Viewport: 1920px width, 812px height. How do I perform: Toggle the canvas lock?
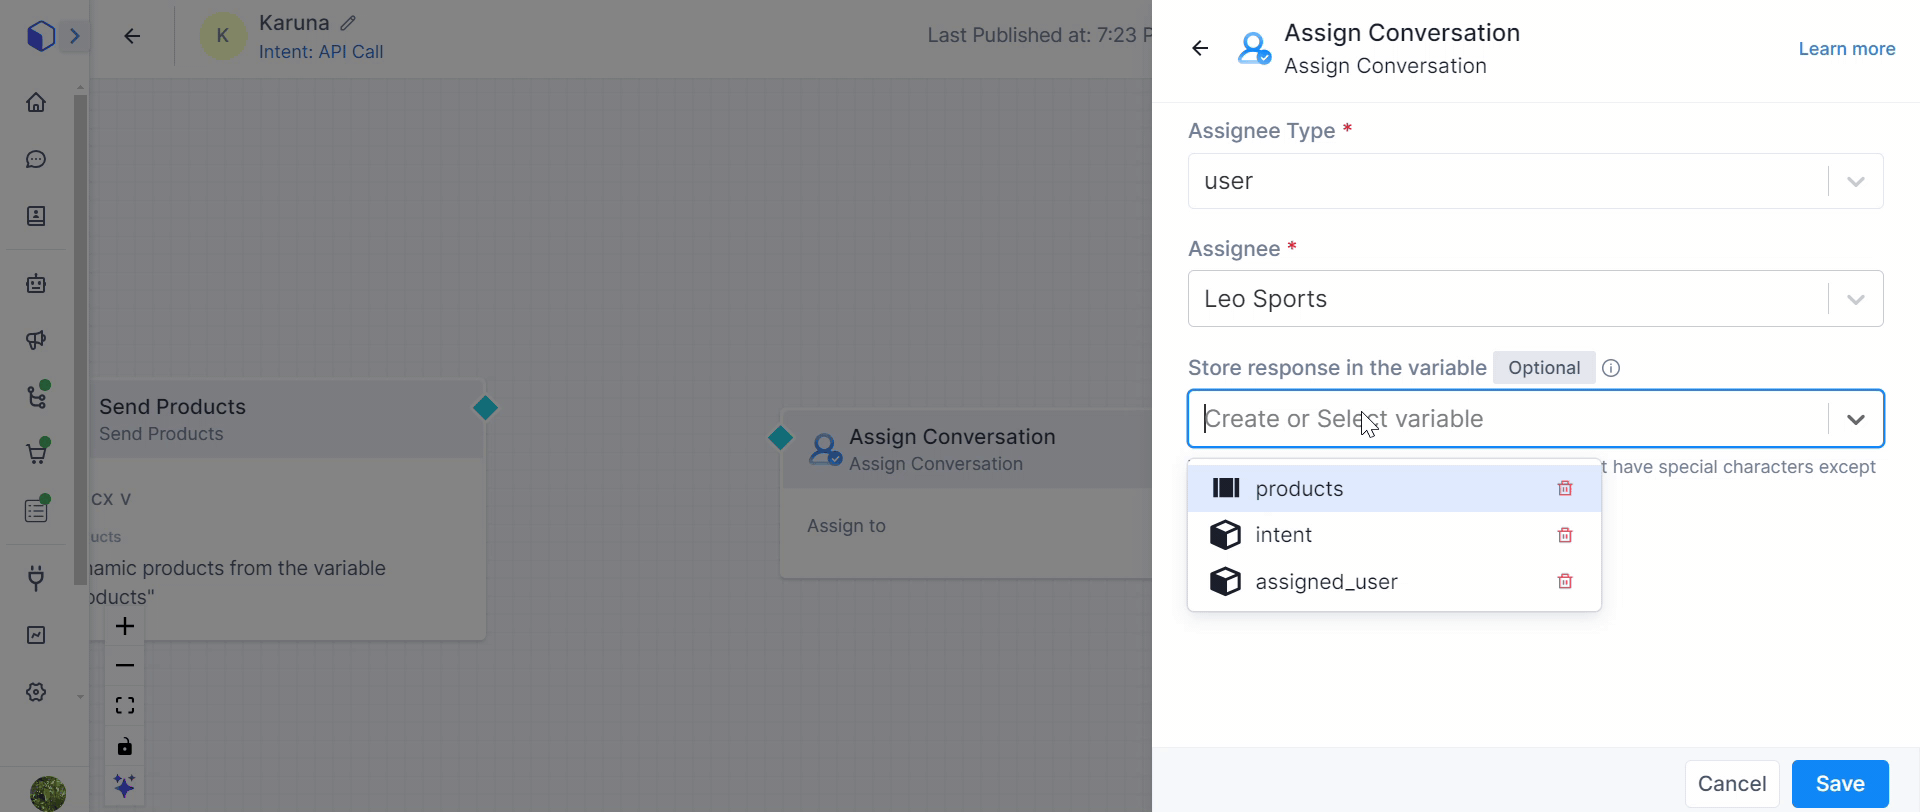click(125, 746)
